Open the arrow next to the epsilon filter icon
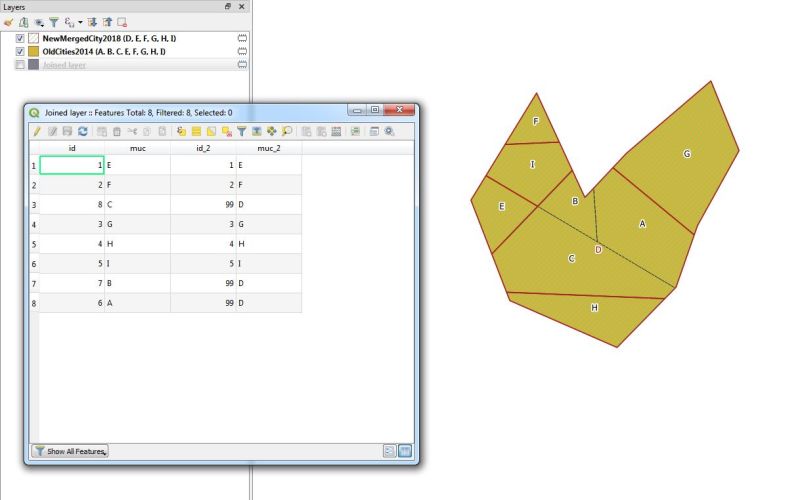Screen dimensions: 800x500 click(x=80, y=22)
